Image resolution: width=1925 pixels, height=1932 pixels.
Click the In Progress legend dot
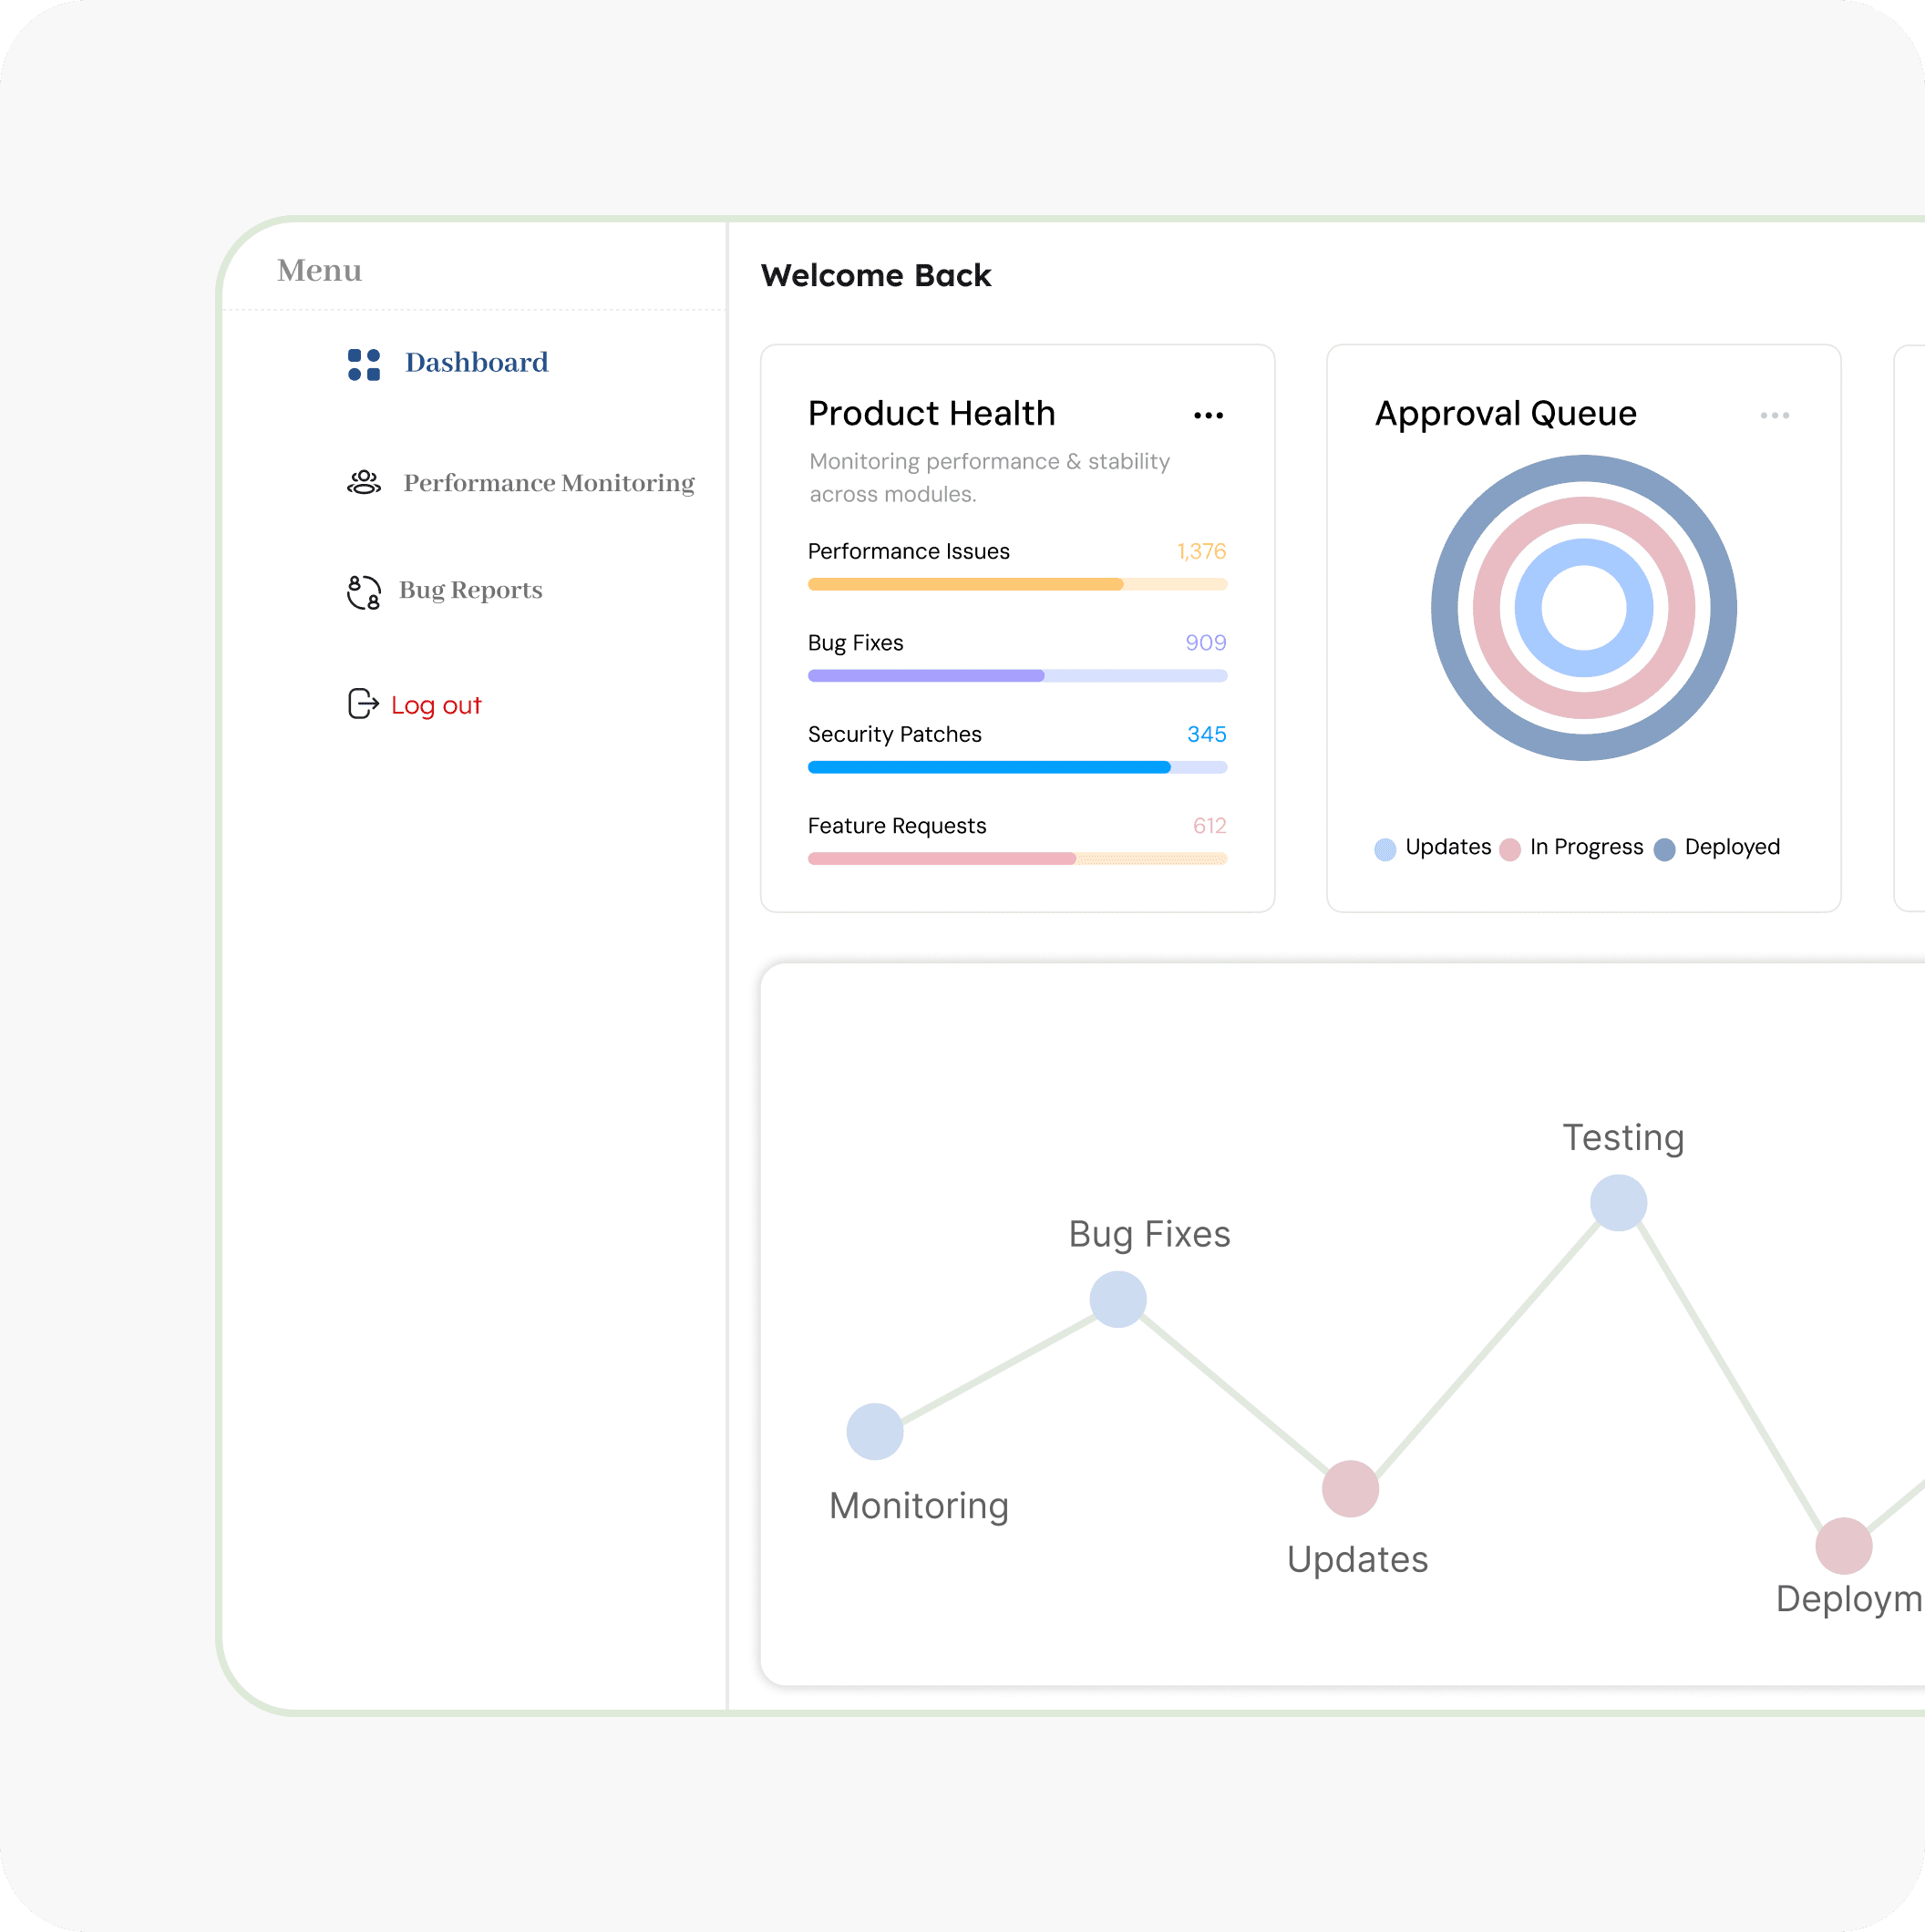[1510, 849]
